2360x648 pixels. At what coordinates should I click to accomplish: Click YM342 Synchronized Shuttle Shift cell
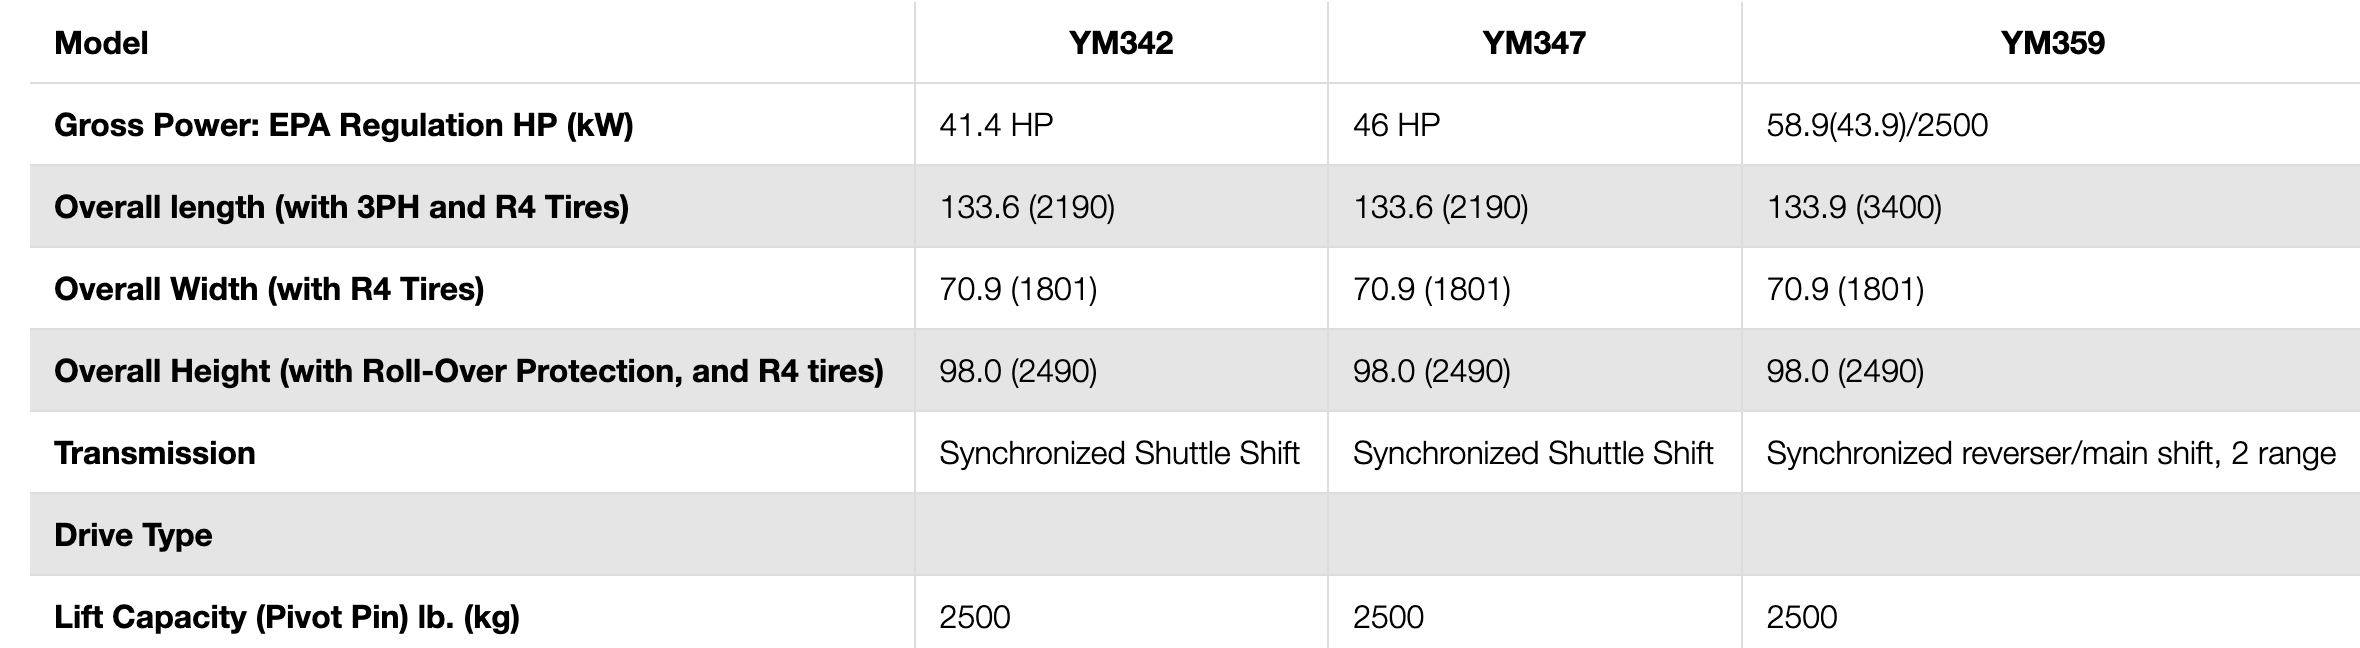pos(1119,453)
